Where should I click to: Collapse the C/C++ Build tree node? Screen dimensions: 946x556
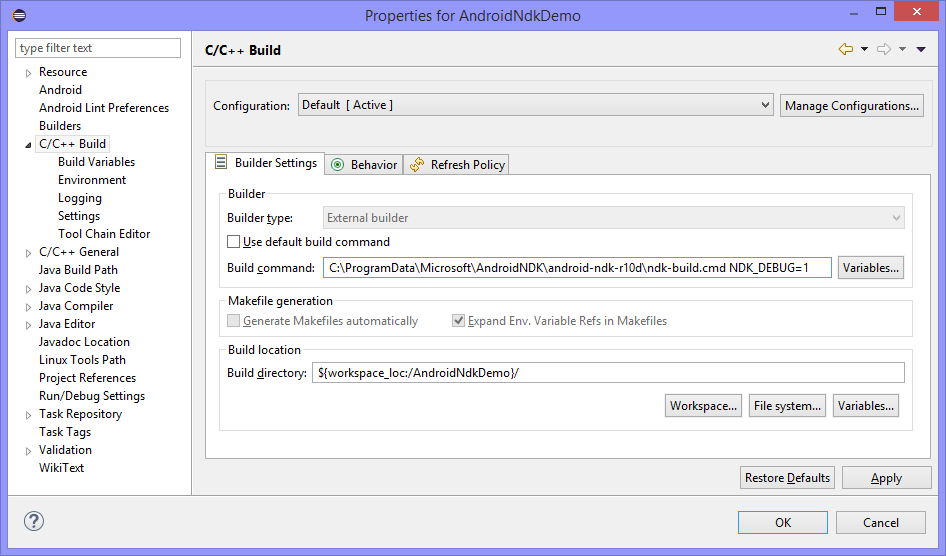[28, 144]
